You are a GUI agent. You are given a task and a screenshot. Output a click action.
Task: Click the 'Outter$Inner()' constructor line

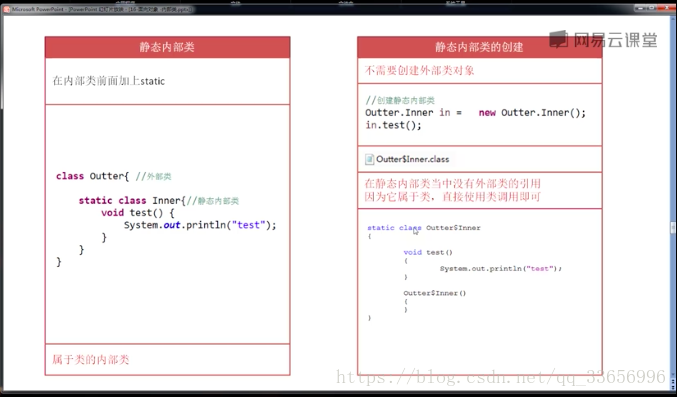(435, 293)
